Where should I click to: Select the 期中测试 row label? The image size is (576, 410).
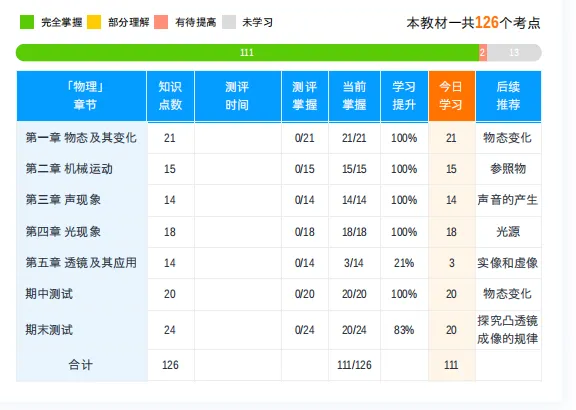pyautogui.click(x=49, y=294)
